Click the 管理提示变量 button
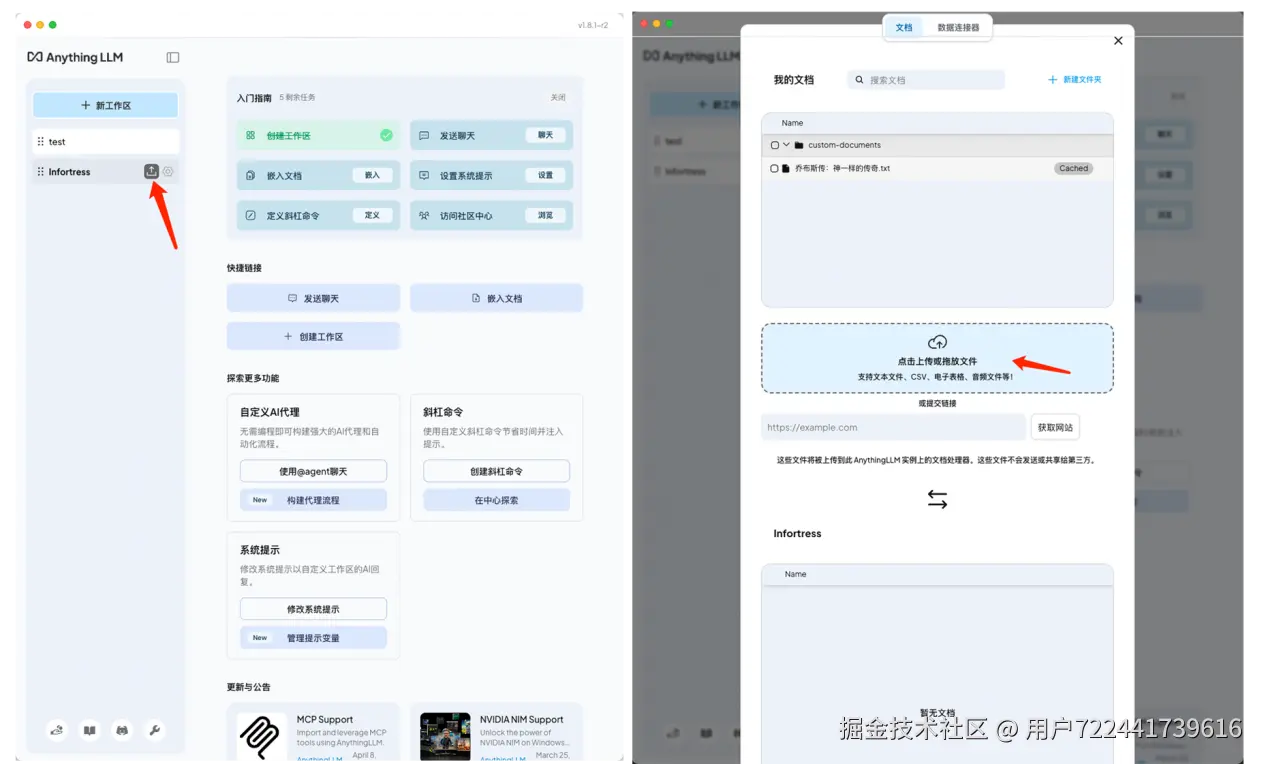1264x764 pixels. [313, 638]
